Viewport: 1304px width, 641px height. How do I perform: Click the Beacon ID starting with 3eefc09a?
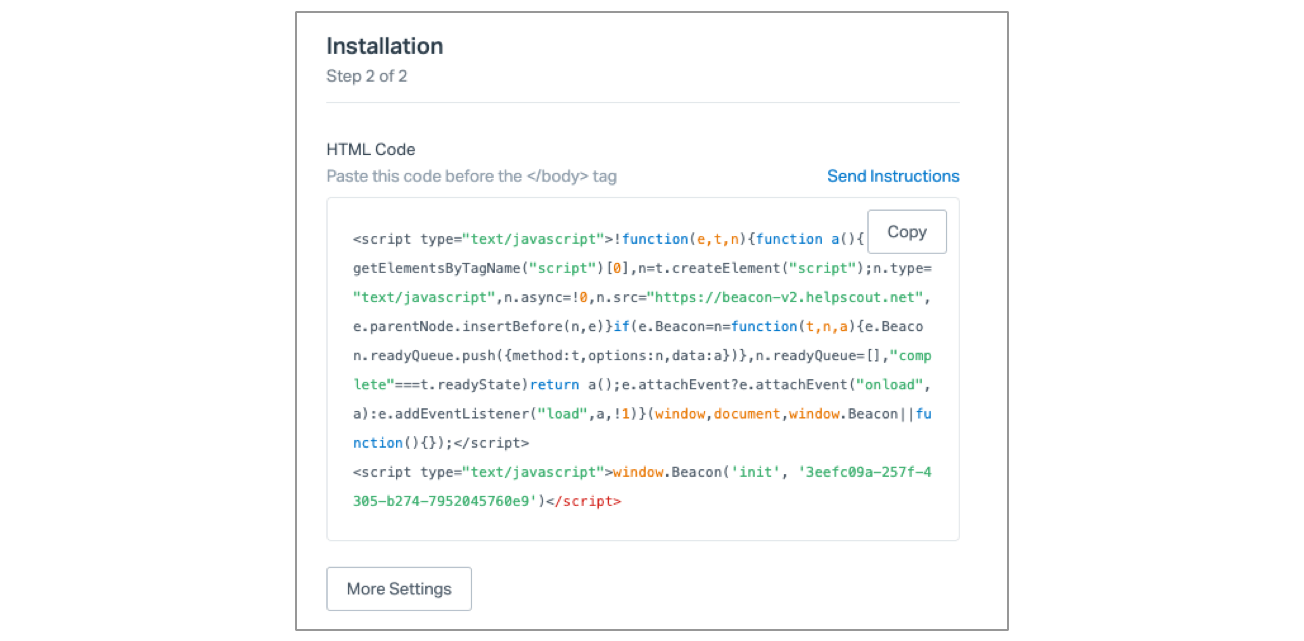pyautogui.click(x=866, y=472)
